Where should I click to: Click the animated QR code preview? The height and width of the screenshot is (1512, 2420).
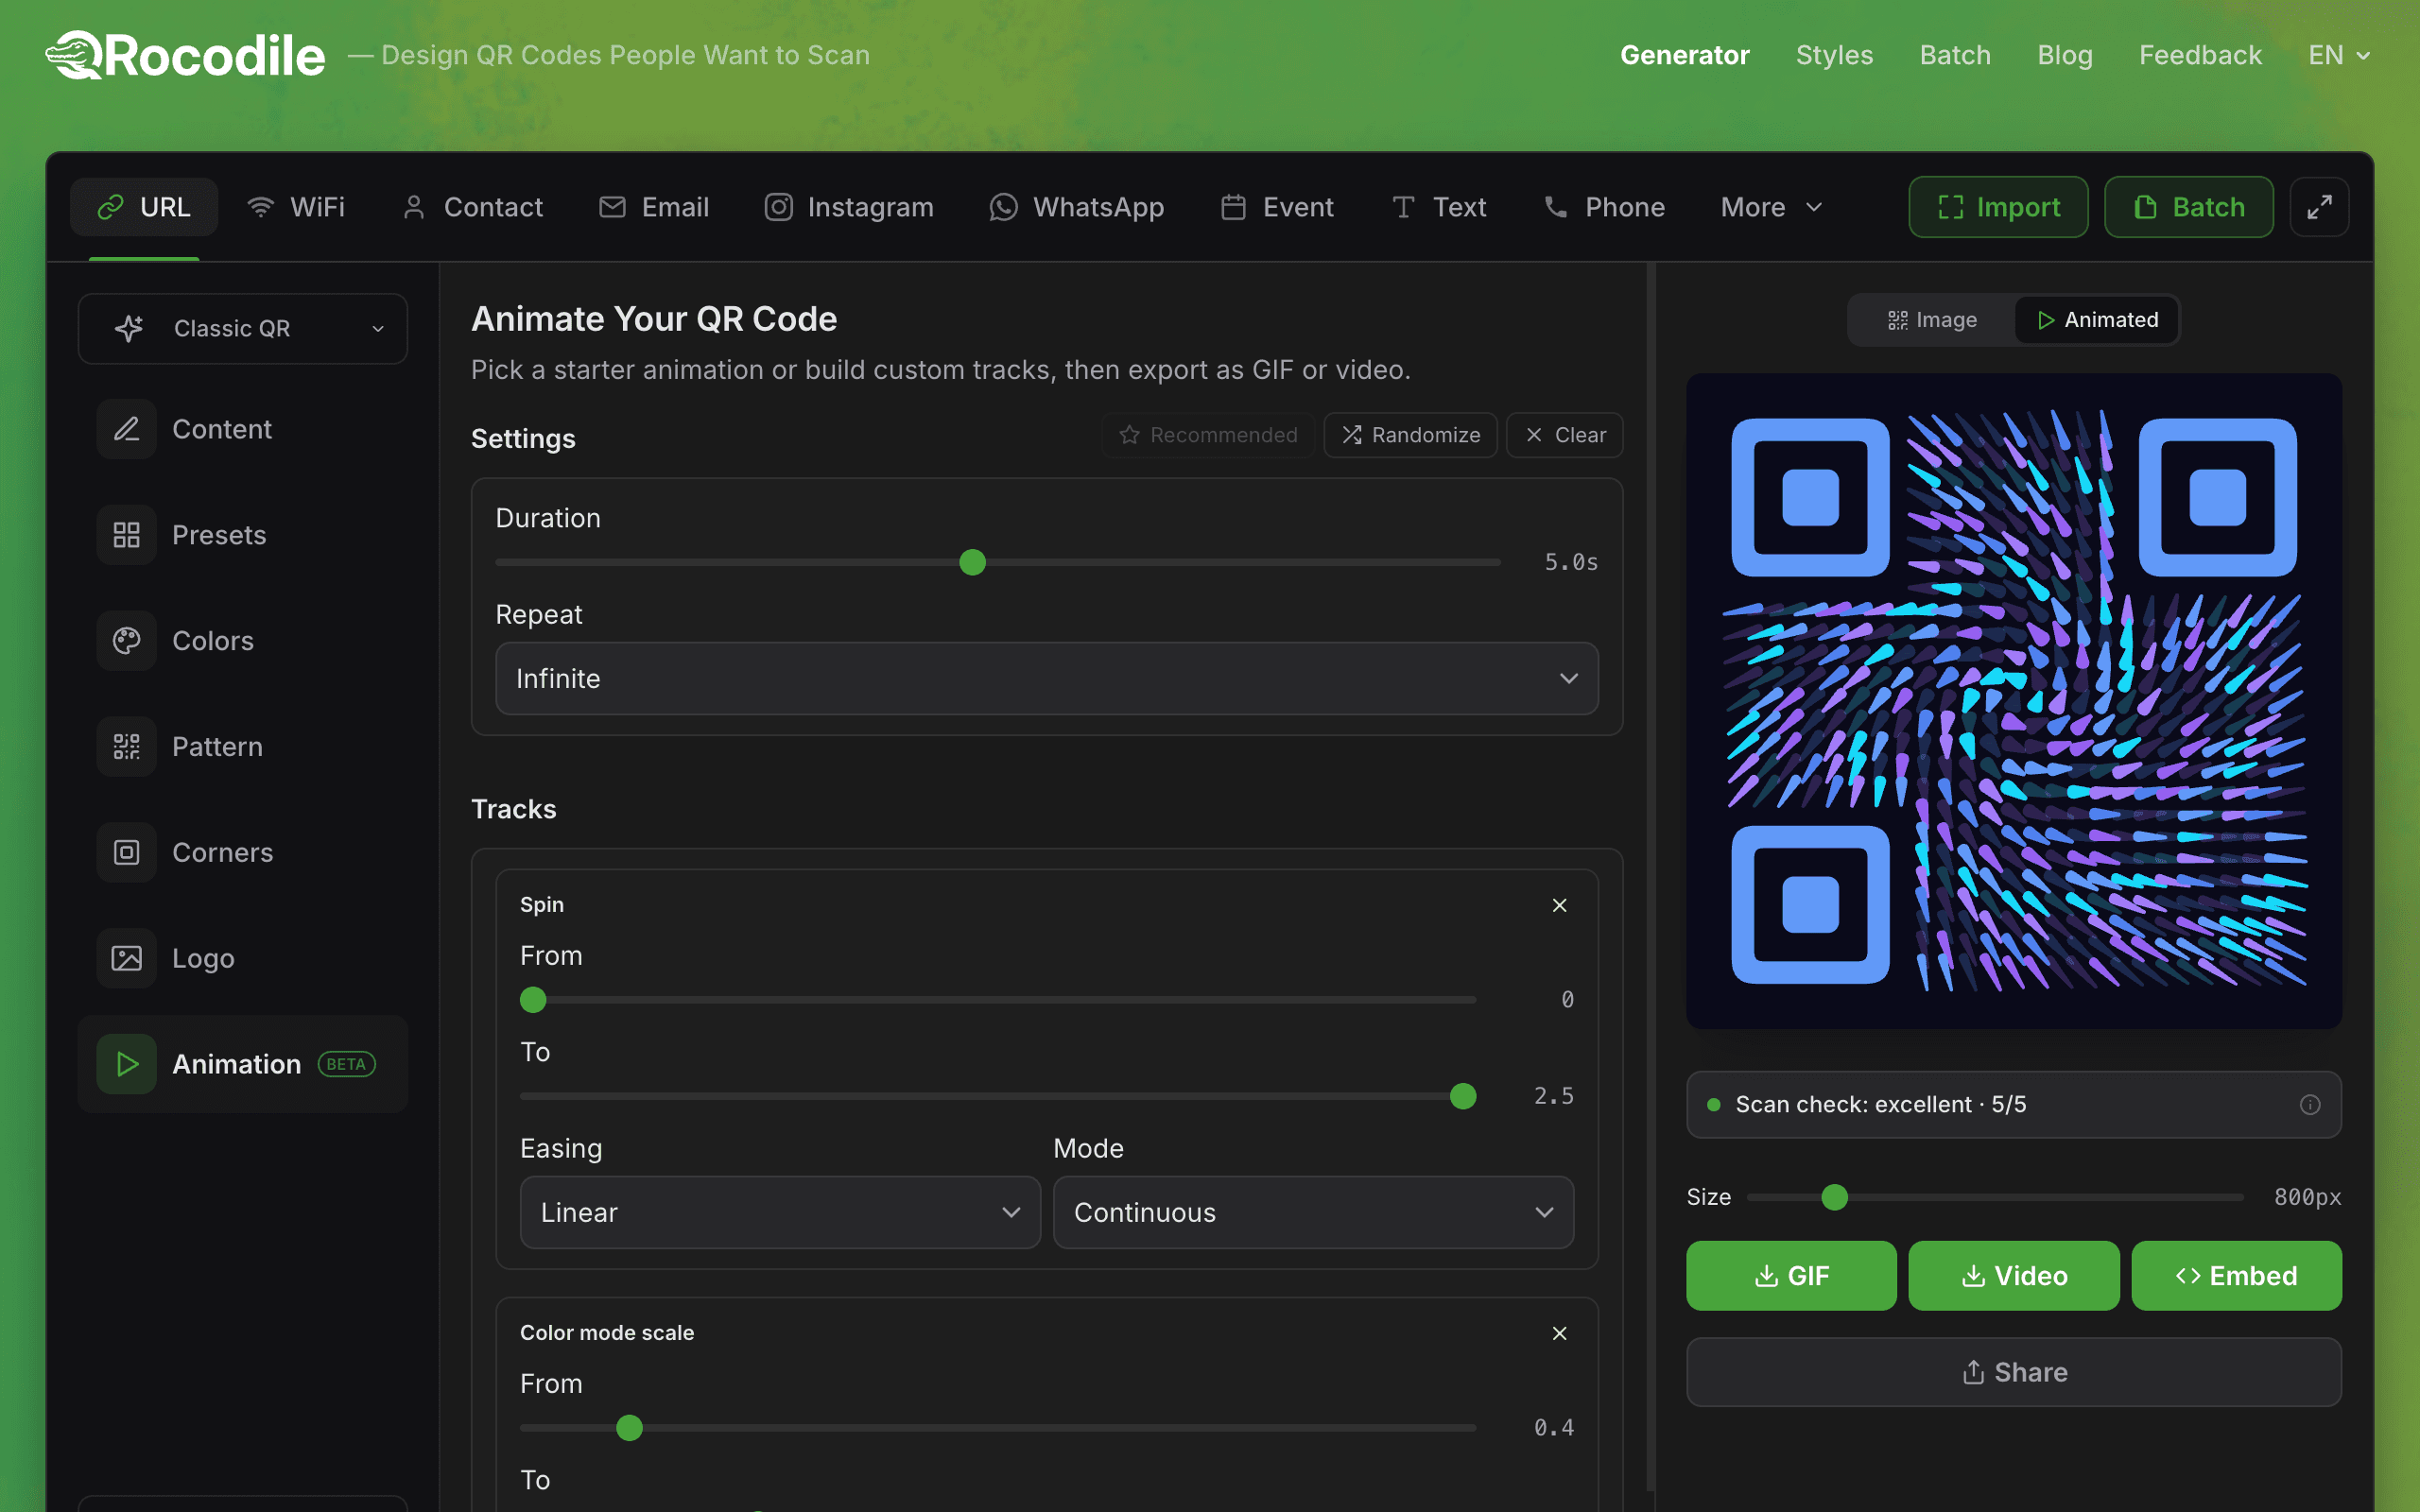[2014, 701]
